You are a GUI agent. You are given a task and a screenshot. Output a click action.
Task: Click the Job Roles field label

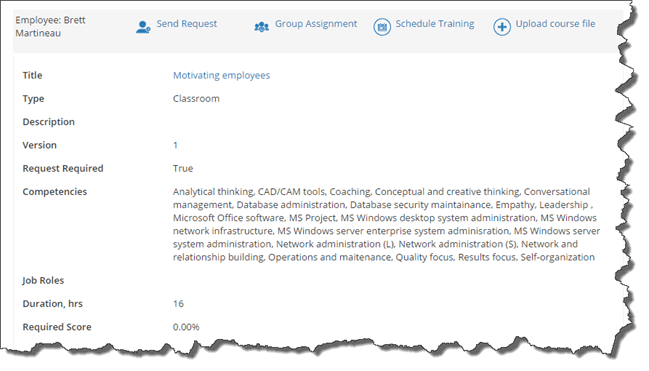tap(43, 280)
